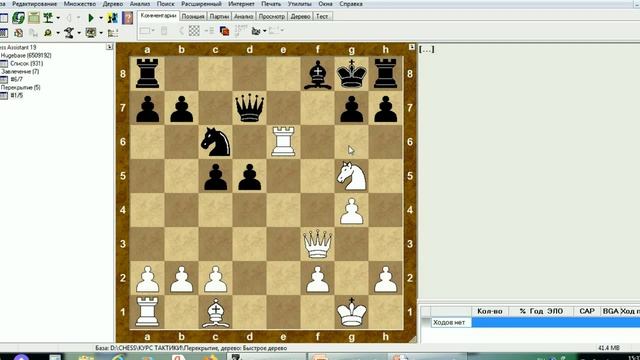
Task: Switch to the Позиция tab
Action: (x=193, y=16)
